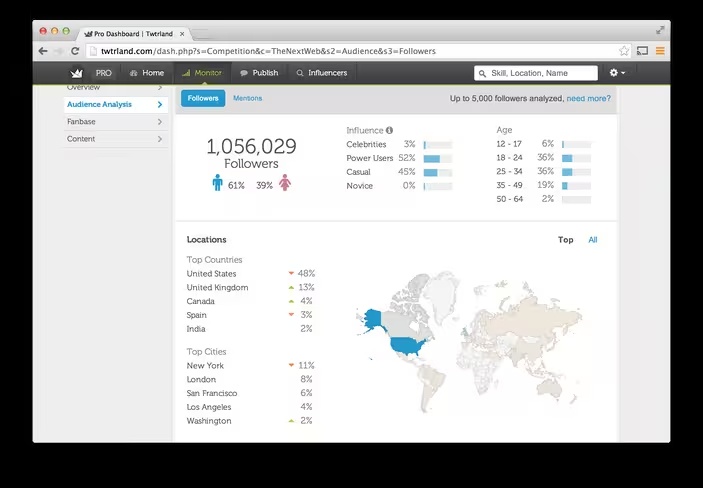This screenshot has width=703, height=488.
Task: Click the Influence info icon
Action: click(389, 130)
